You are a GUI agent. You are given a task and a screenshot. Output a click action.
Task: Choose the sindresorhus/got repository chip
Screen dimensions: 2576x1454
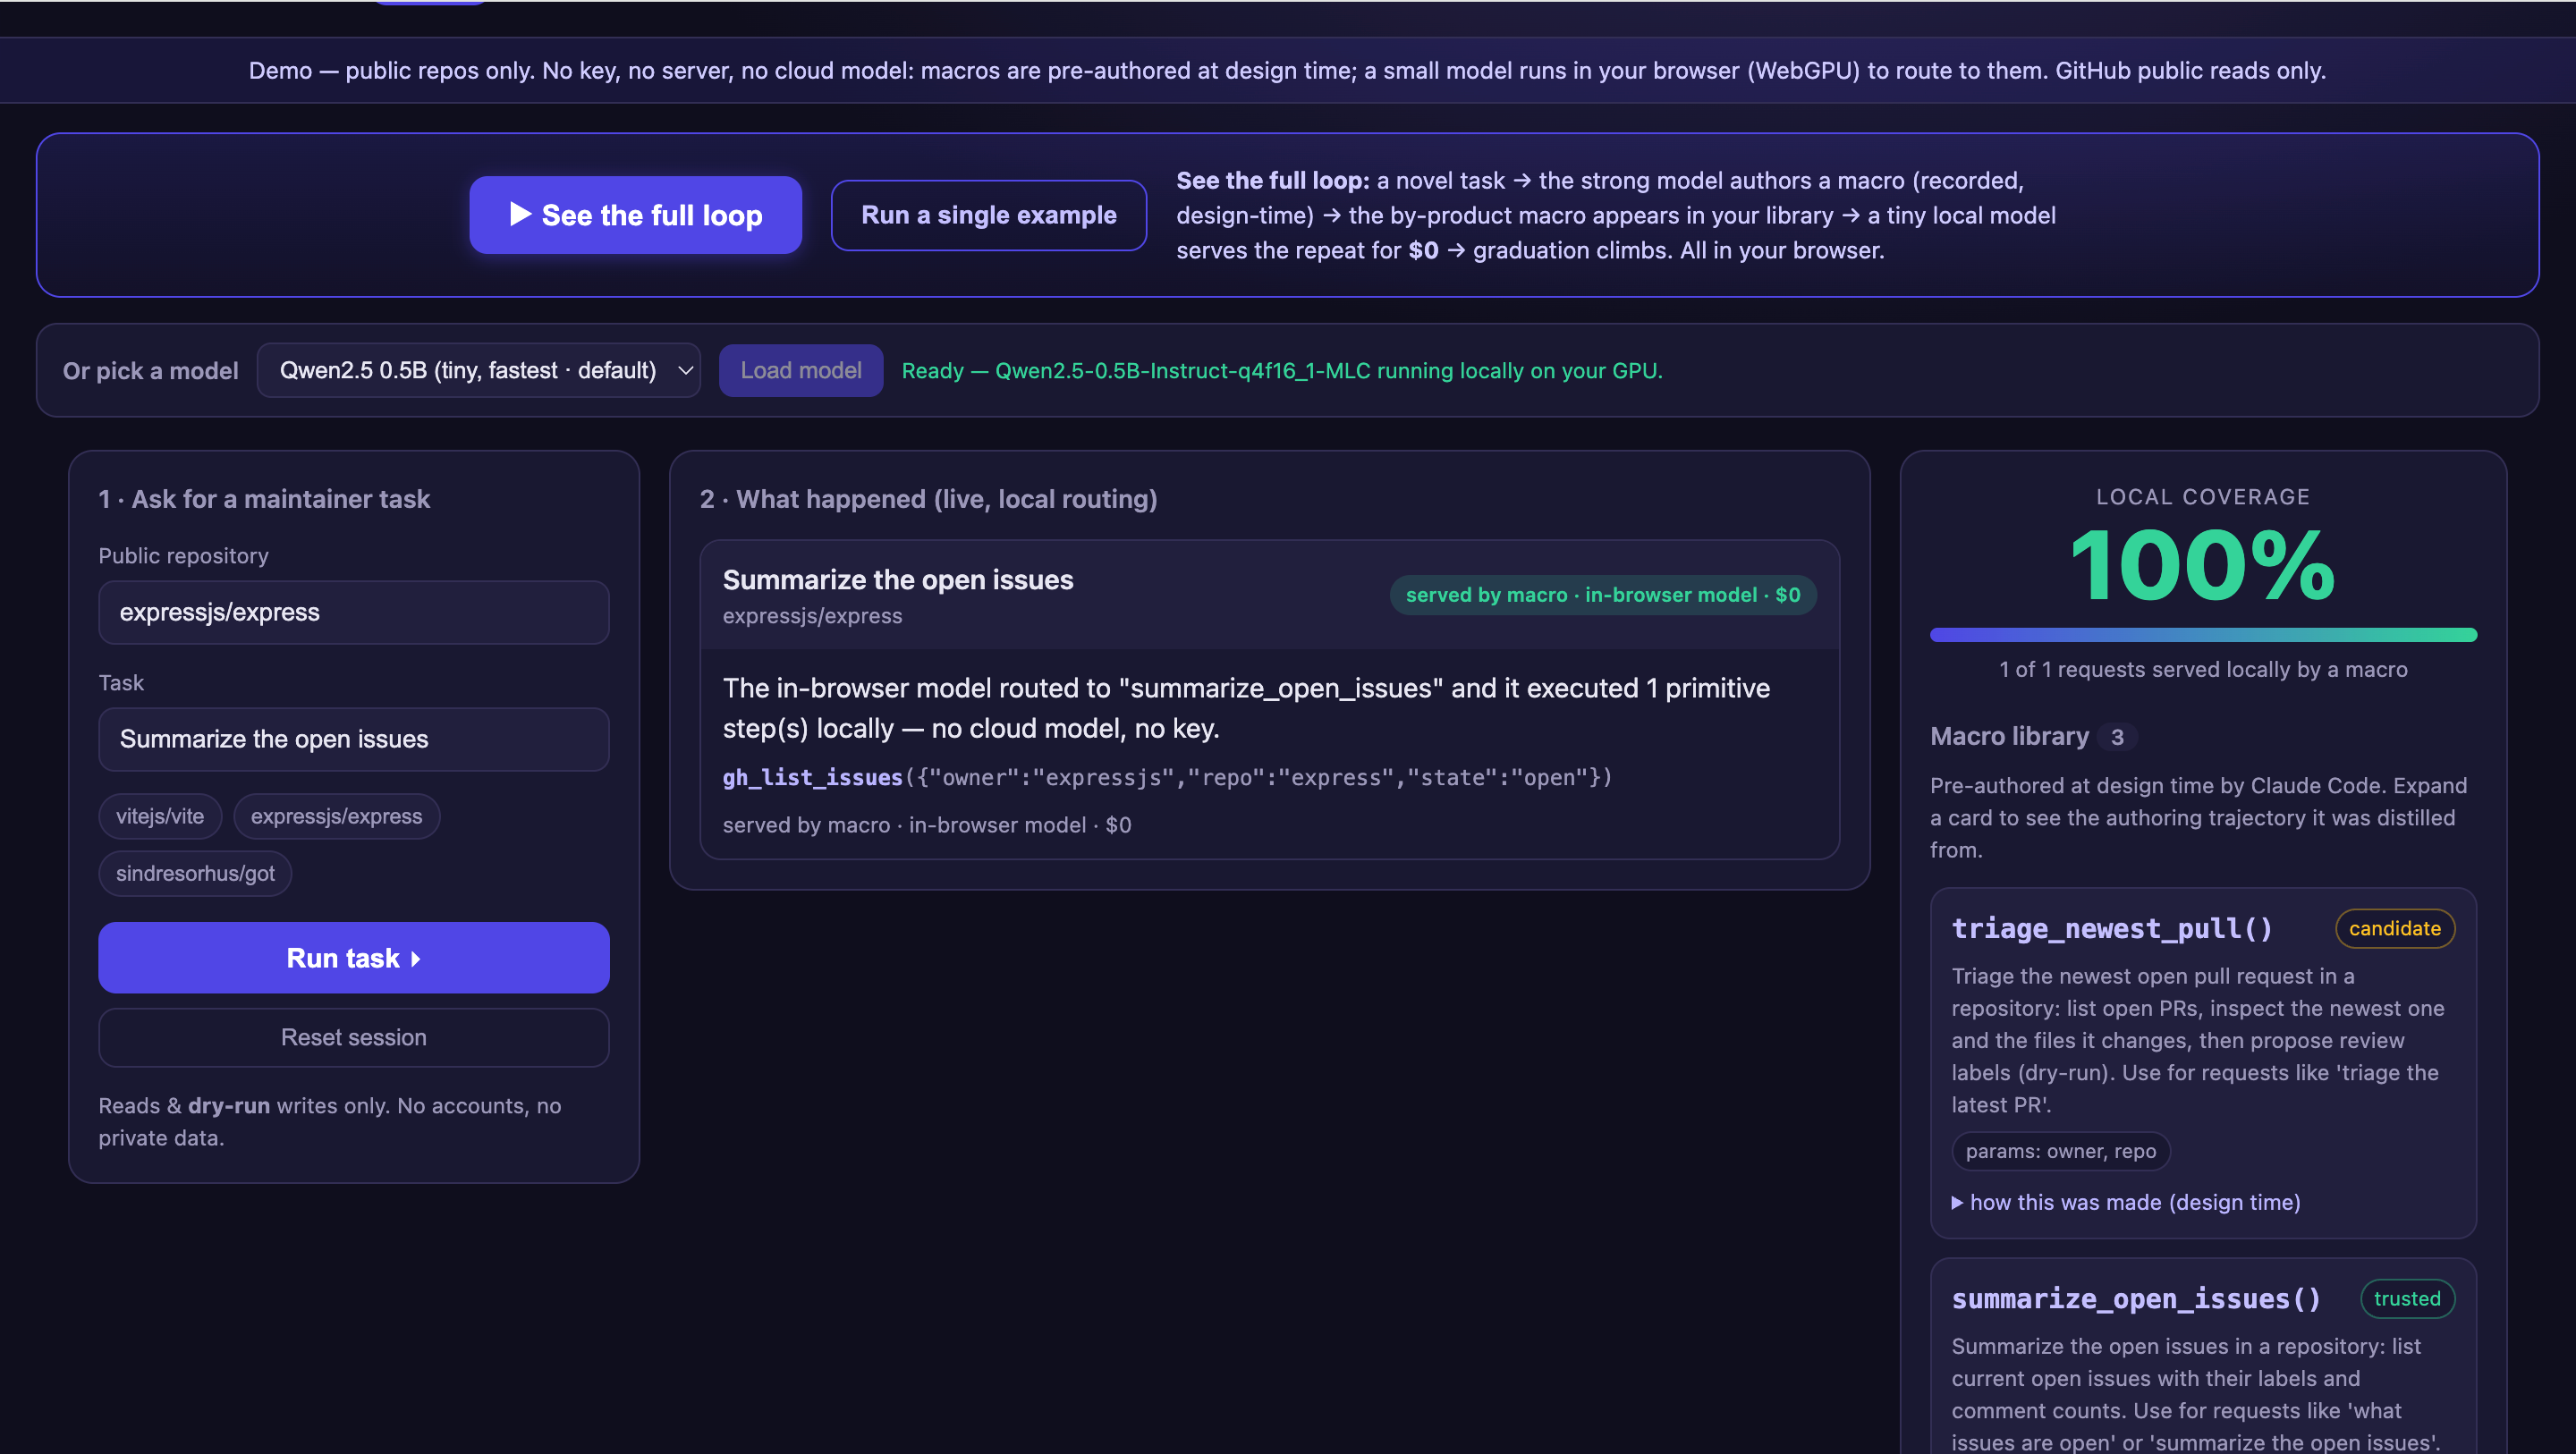tap(195, 873)
